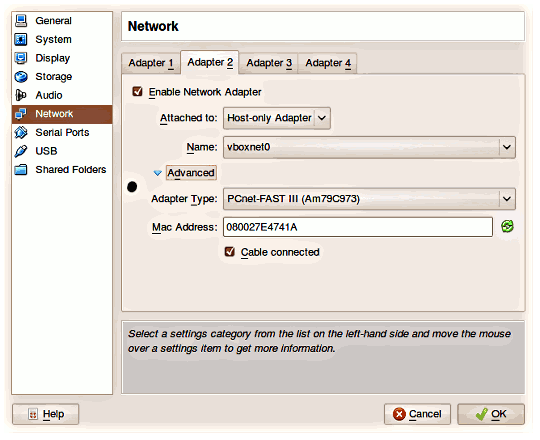540x440 pixels.
Task: Uncheck Enable Network Adapter
Action: pyautogui.click(x=137, y=92)
